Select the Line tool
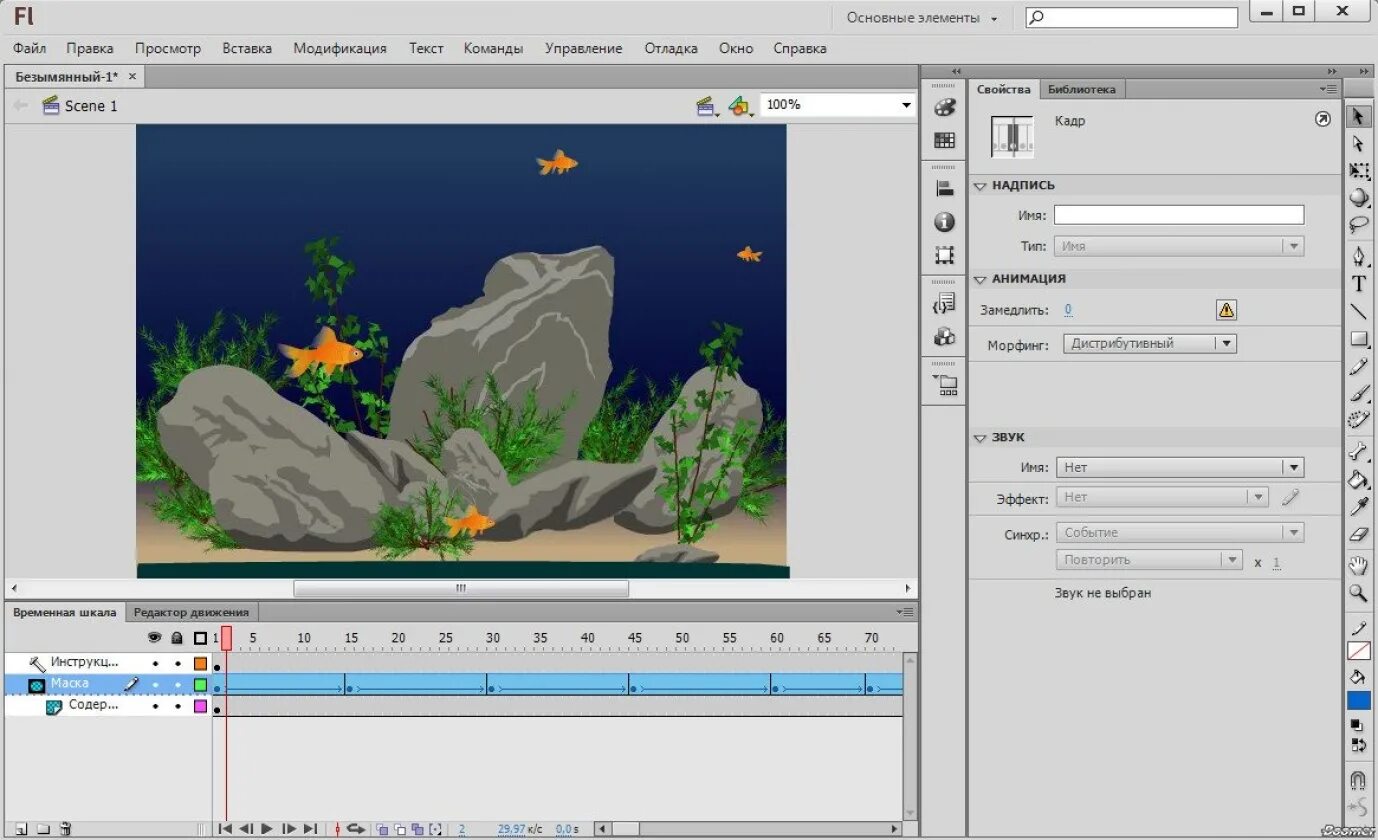 1358,312
